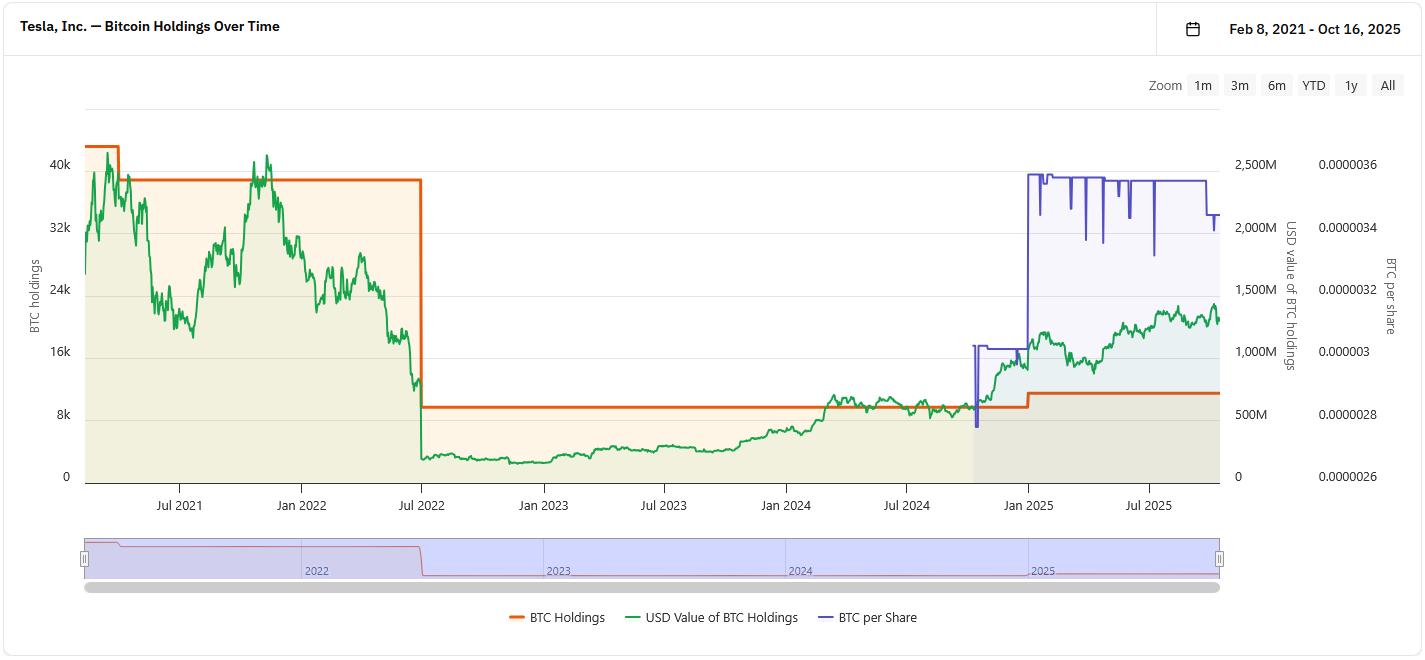The height and width of the screenshot is (660, 1425).
Task: Show All time range
Action: pyautogui.click(x=1388, y=86)
